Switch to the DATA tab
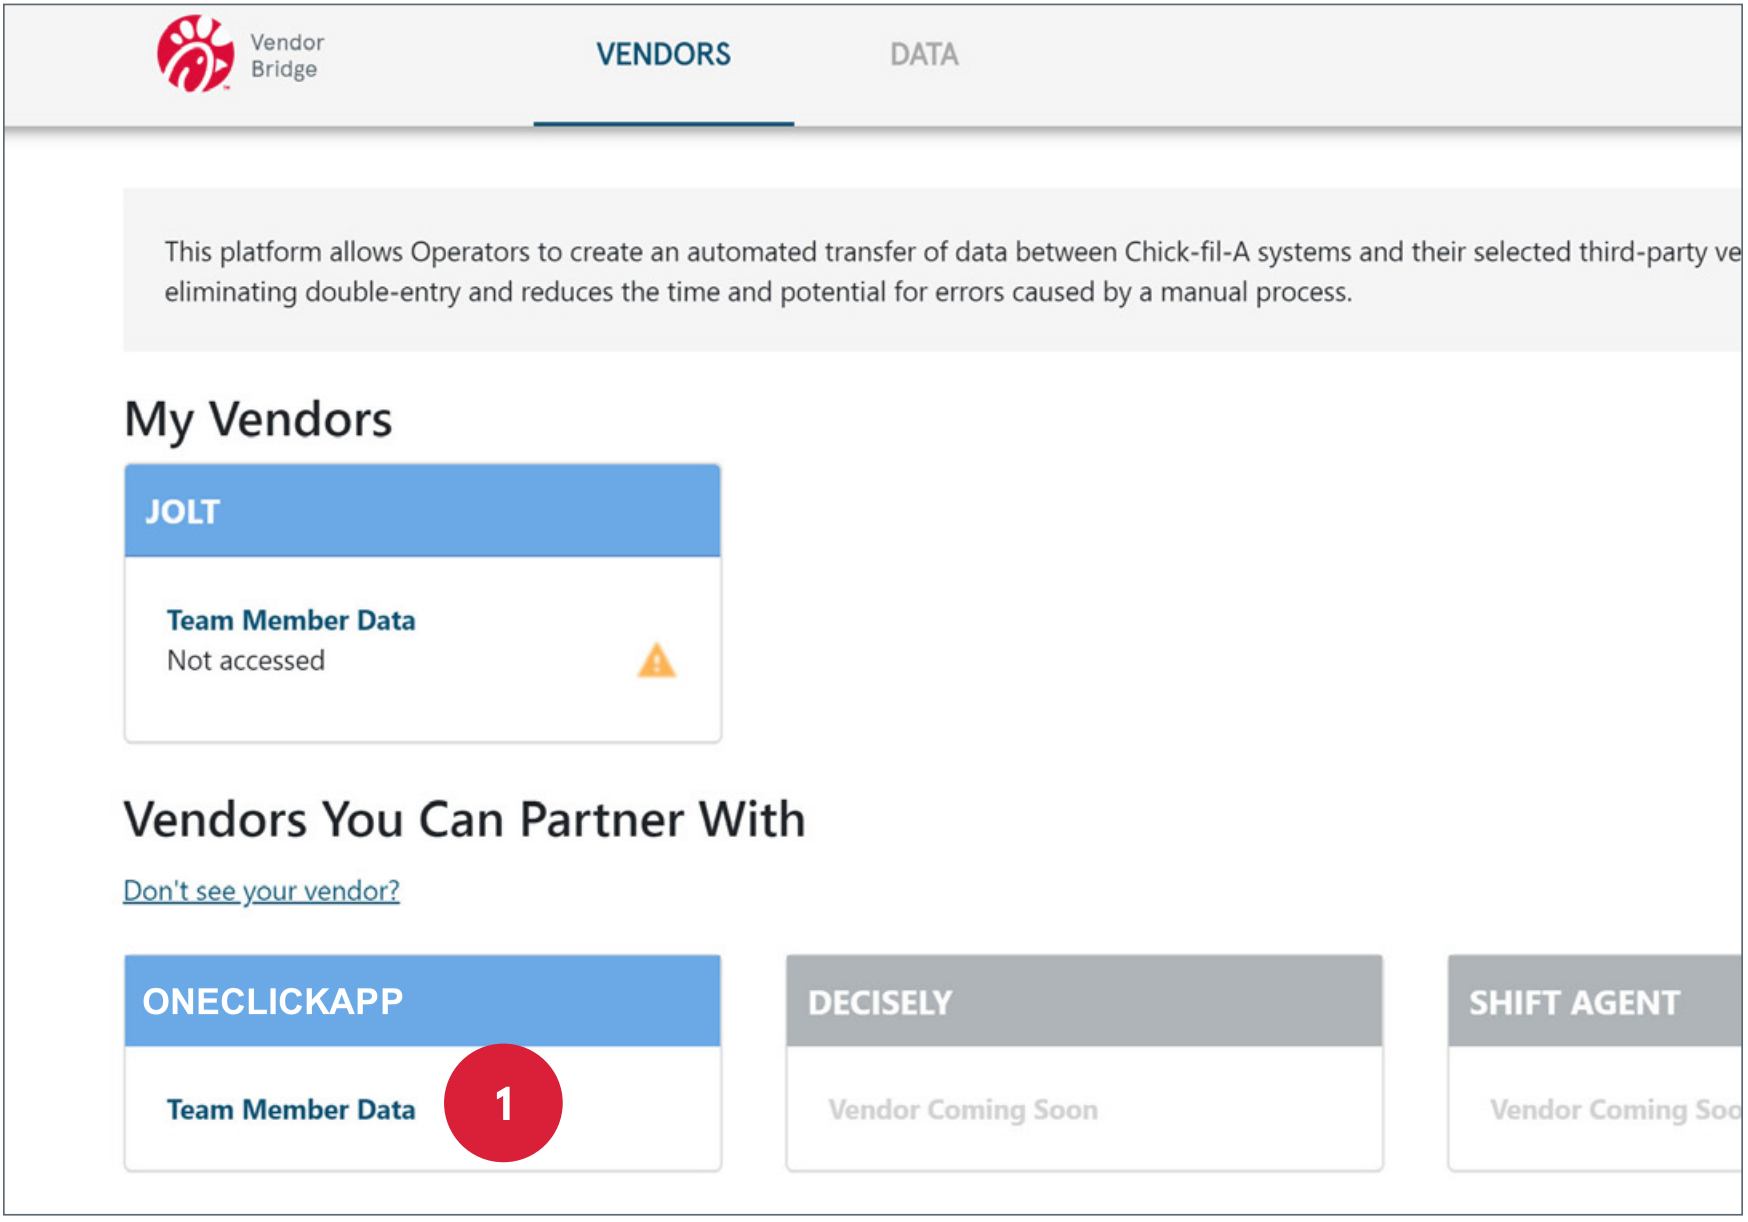1748x1222 pixels. (x=924, y=54)
